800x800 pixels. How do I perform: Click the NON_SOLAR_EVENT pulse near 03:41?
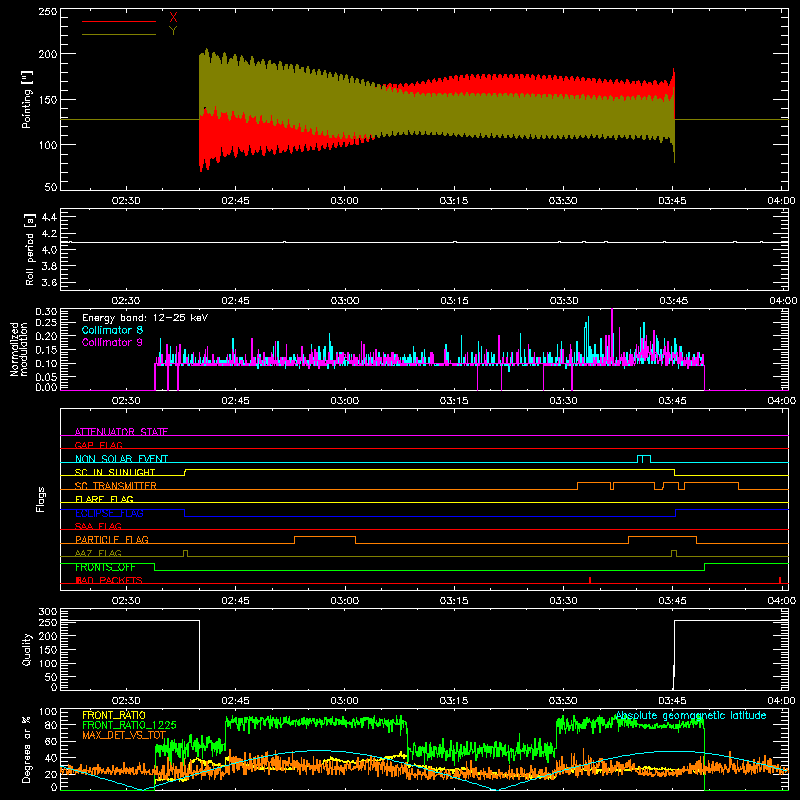coord(644,459)
